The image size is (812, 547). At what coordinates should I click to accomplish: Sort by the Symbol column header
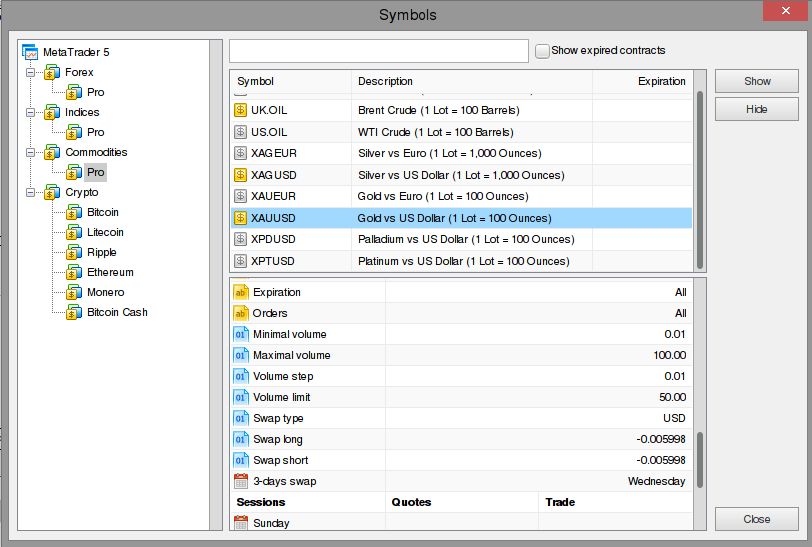(x=291, y=81)
